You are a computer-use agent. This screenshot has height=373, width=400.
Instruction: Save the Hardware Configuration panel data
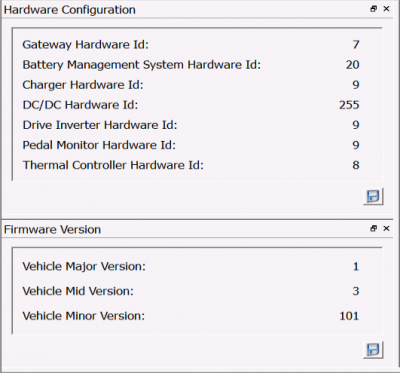(x=373, y=196)
